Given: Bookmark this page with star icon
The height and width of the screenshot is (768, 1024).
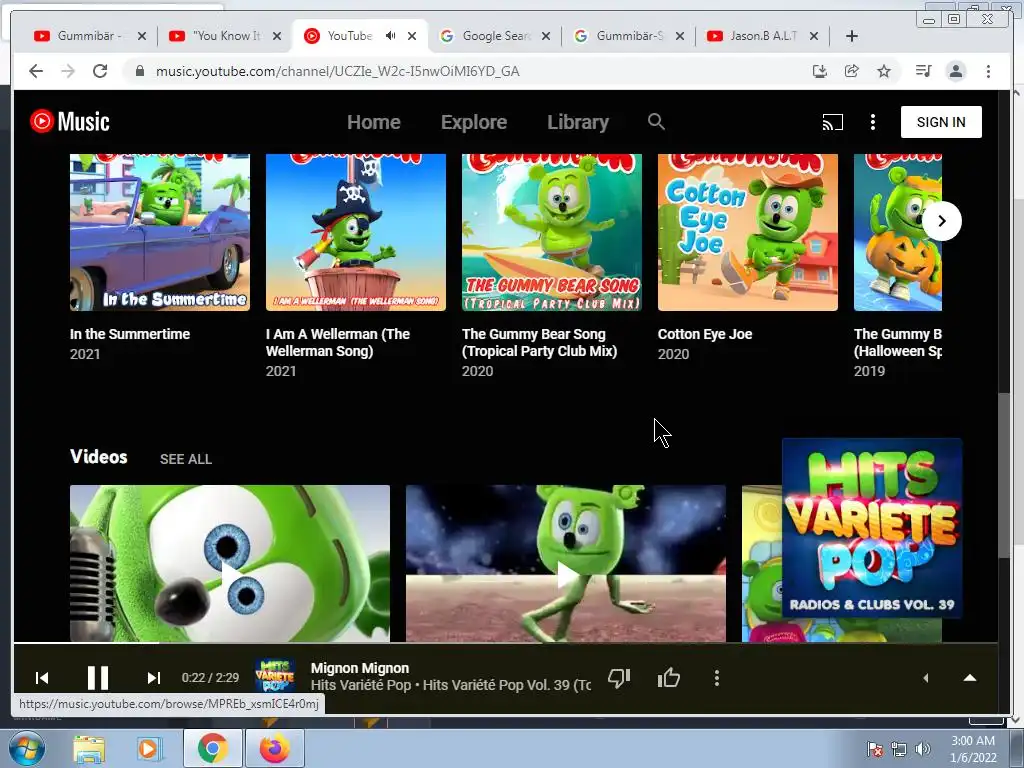Looking at the screenshot, I should coord(884,71).
